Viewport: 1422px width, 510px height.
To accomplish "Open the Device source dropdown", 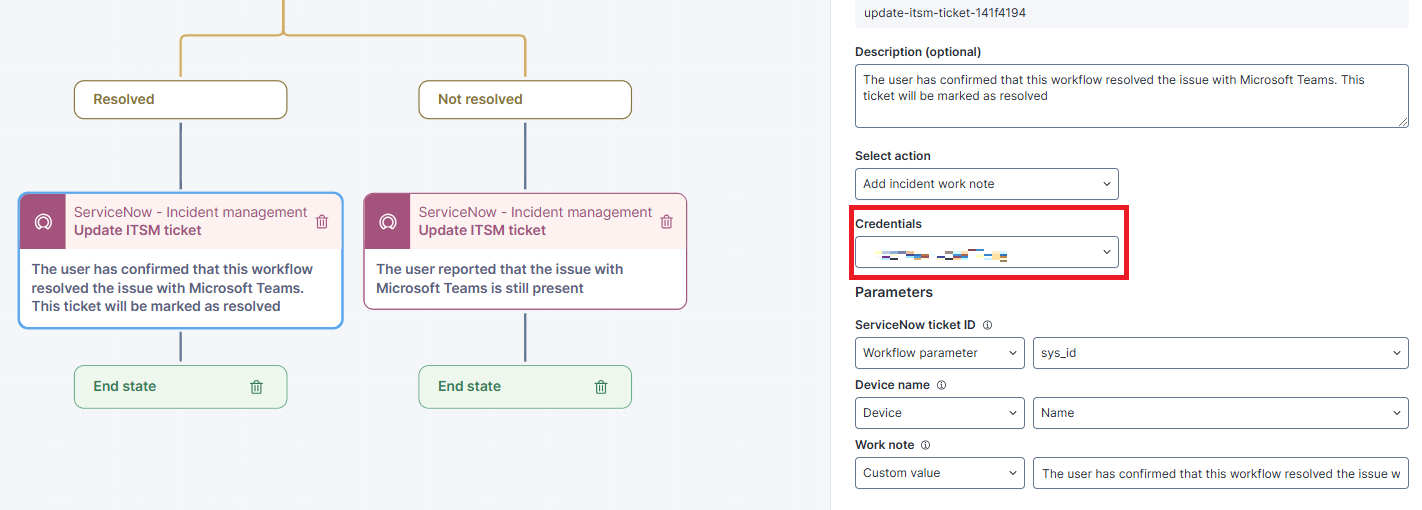I will [940, 413].
